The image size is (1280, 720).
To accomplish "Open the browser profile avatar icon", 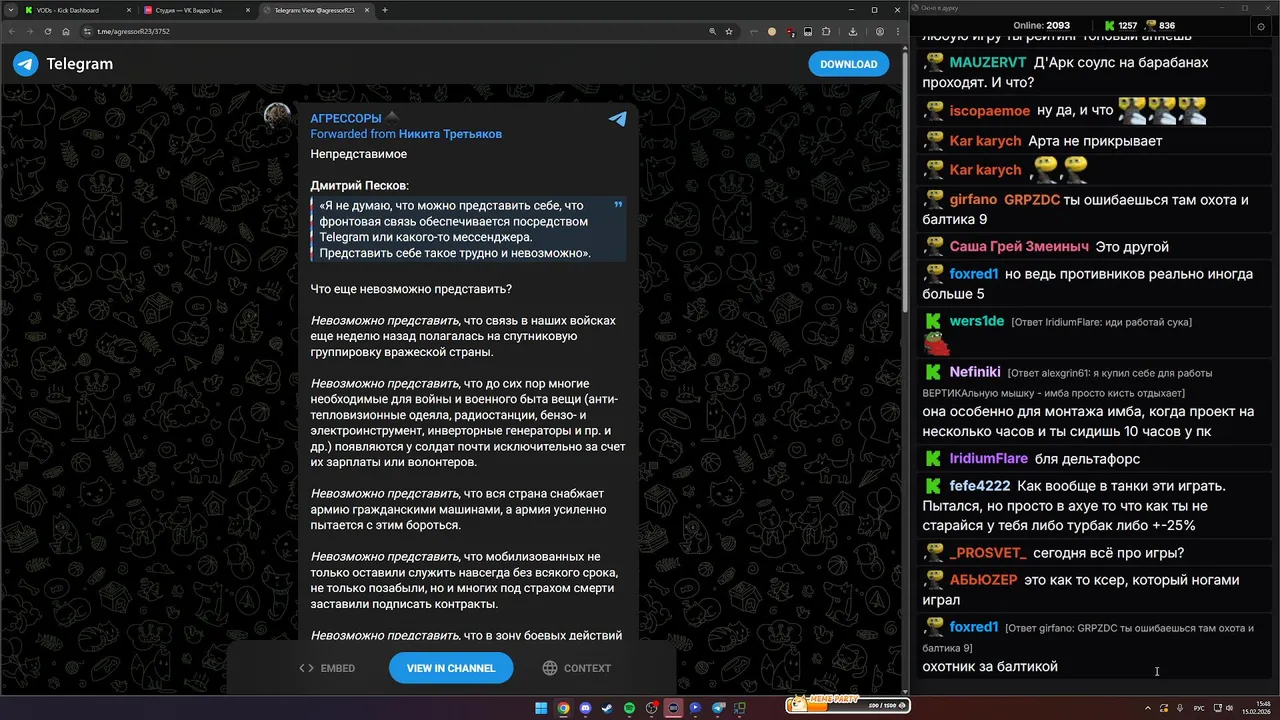I will (x=880, y=31).
